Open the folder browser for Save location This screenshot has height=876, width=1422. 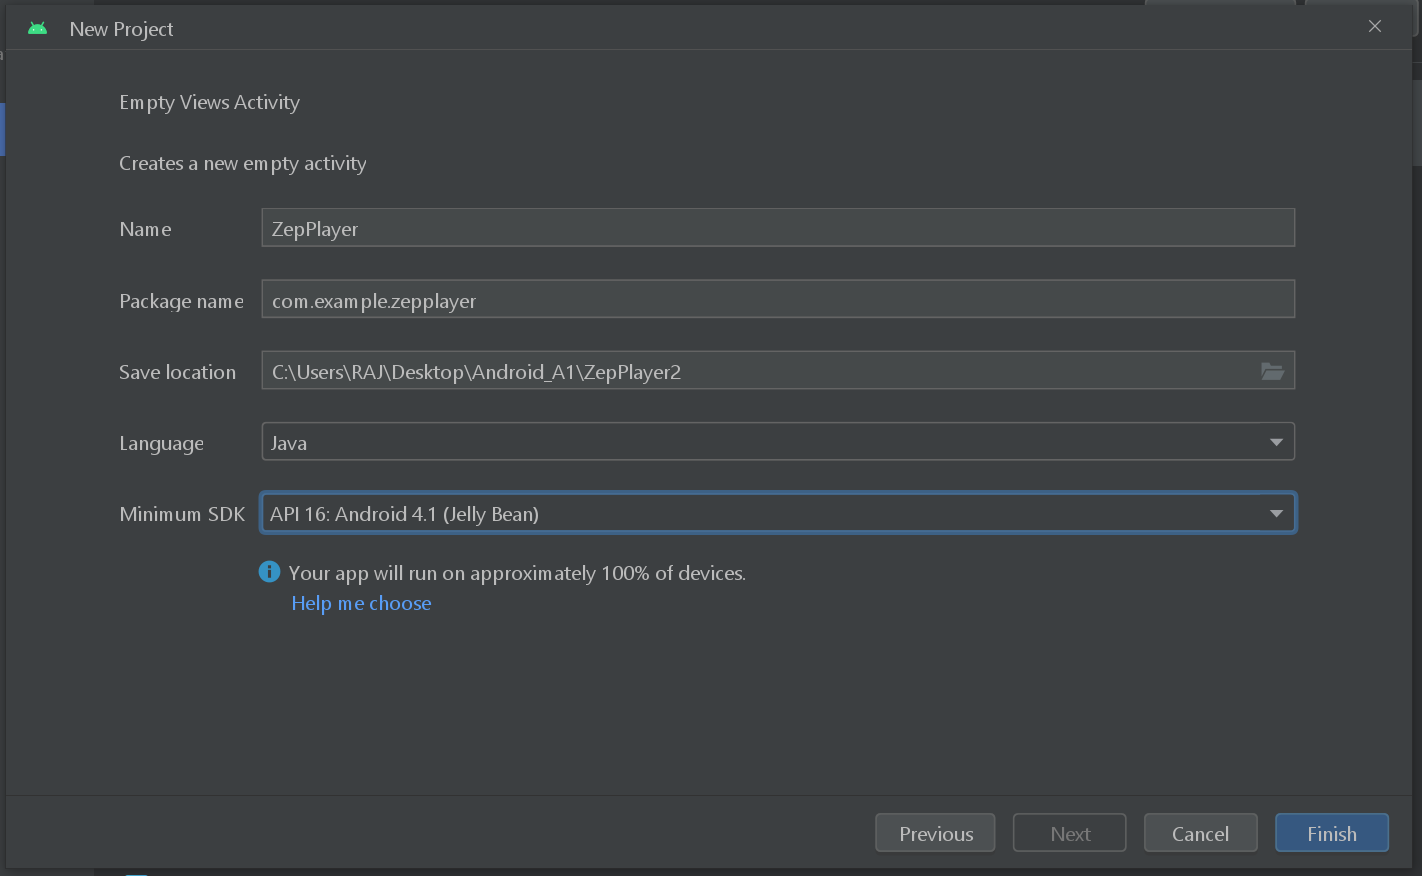pos(1272,371)
